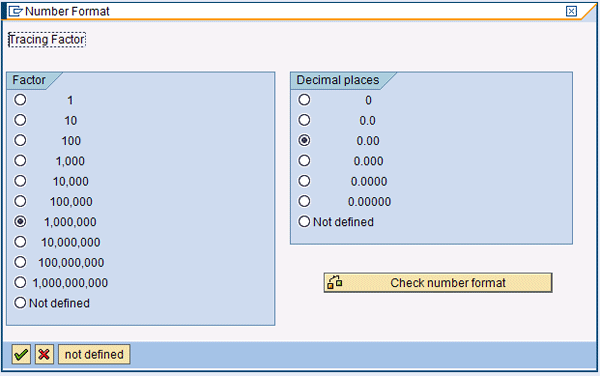Choose 0.000 decimal places radio
Screen dimensions: 600x376
click(304, 161)
